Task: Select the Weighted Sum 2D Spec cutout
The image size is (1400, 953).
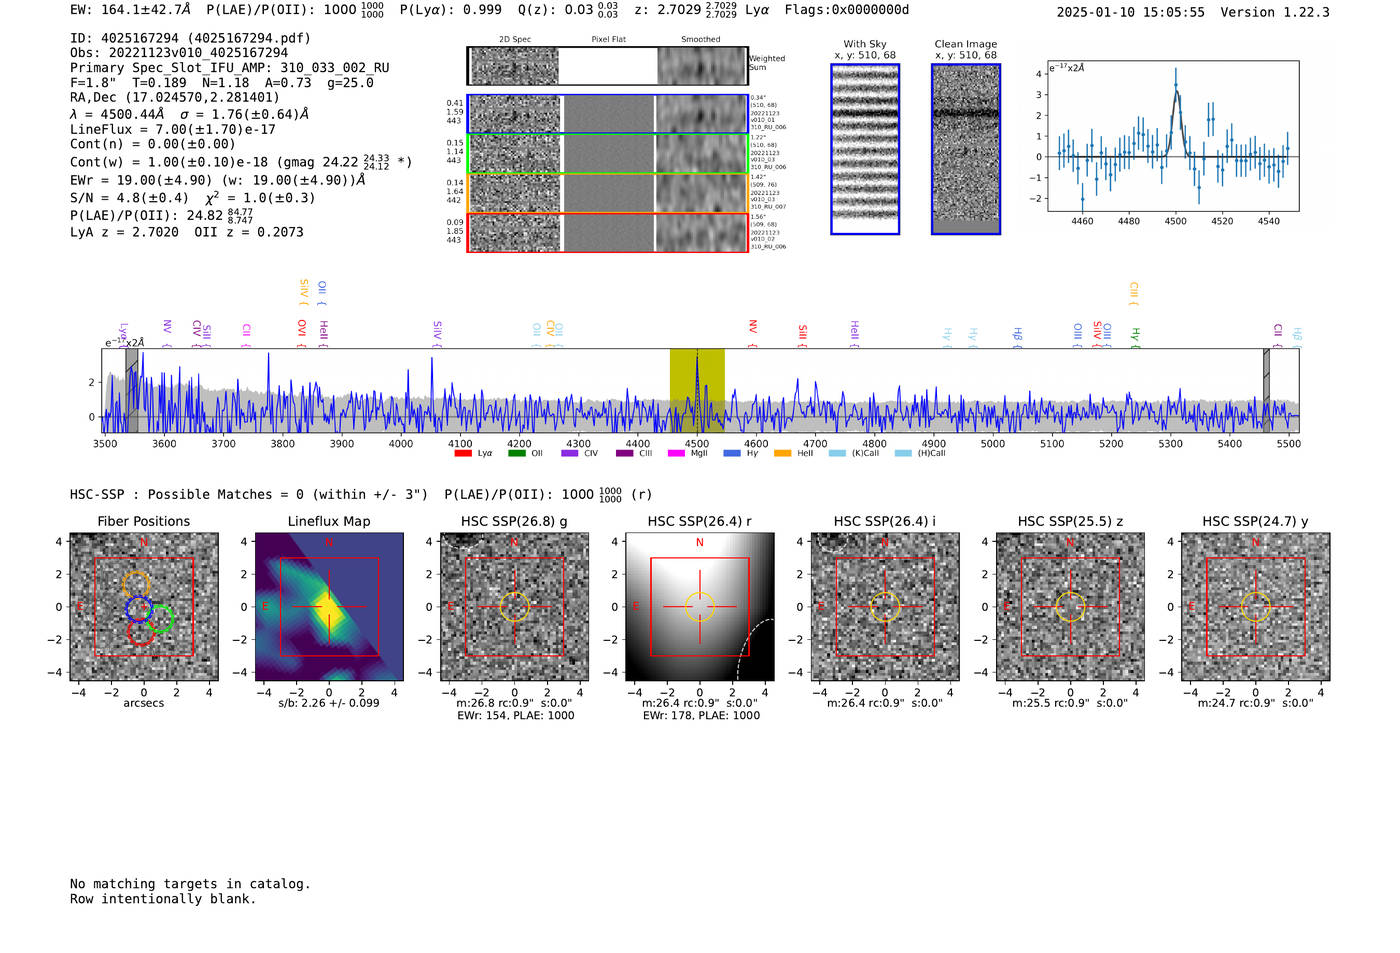Action: click(515, 66)
